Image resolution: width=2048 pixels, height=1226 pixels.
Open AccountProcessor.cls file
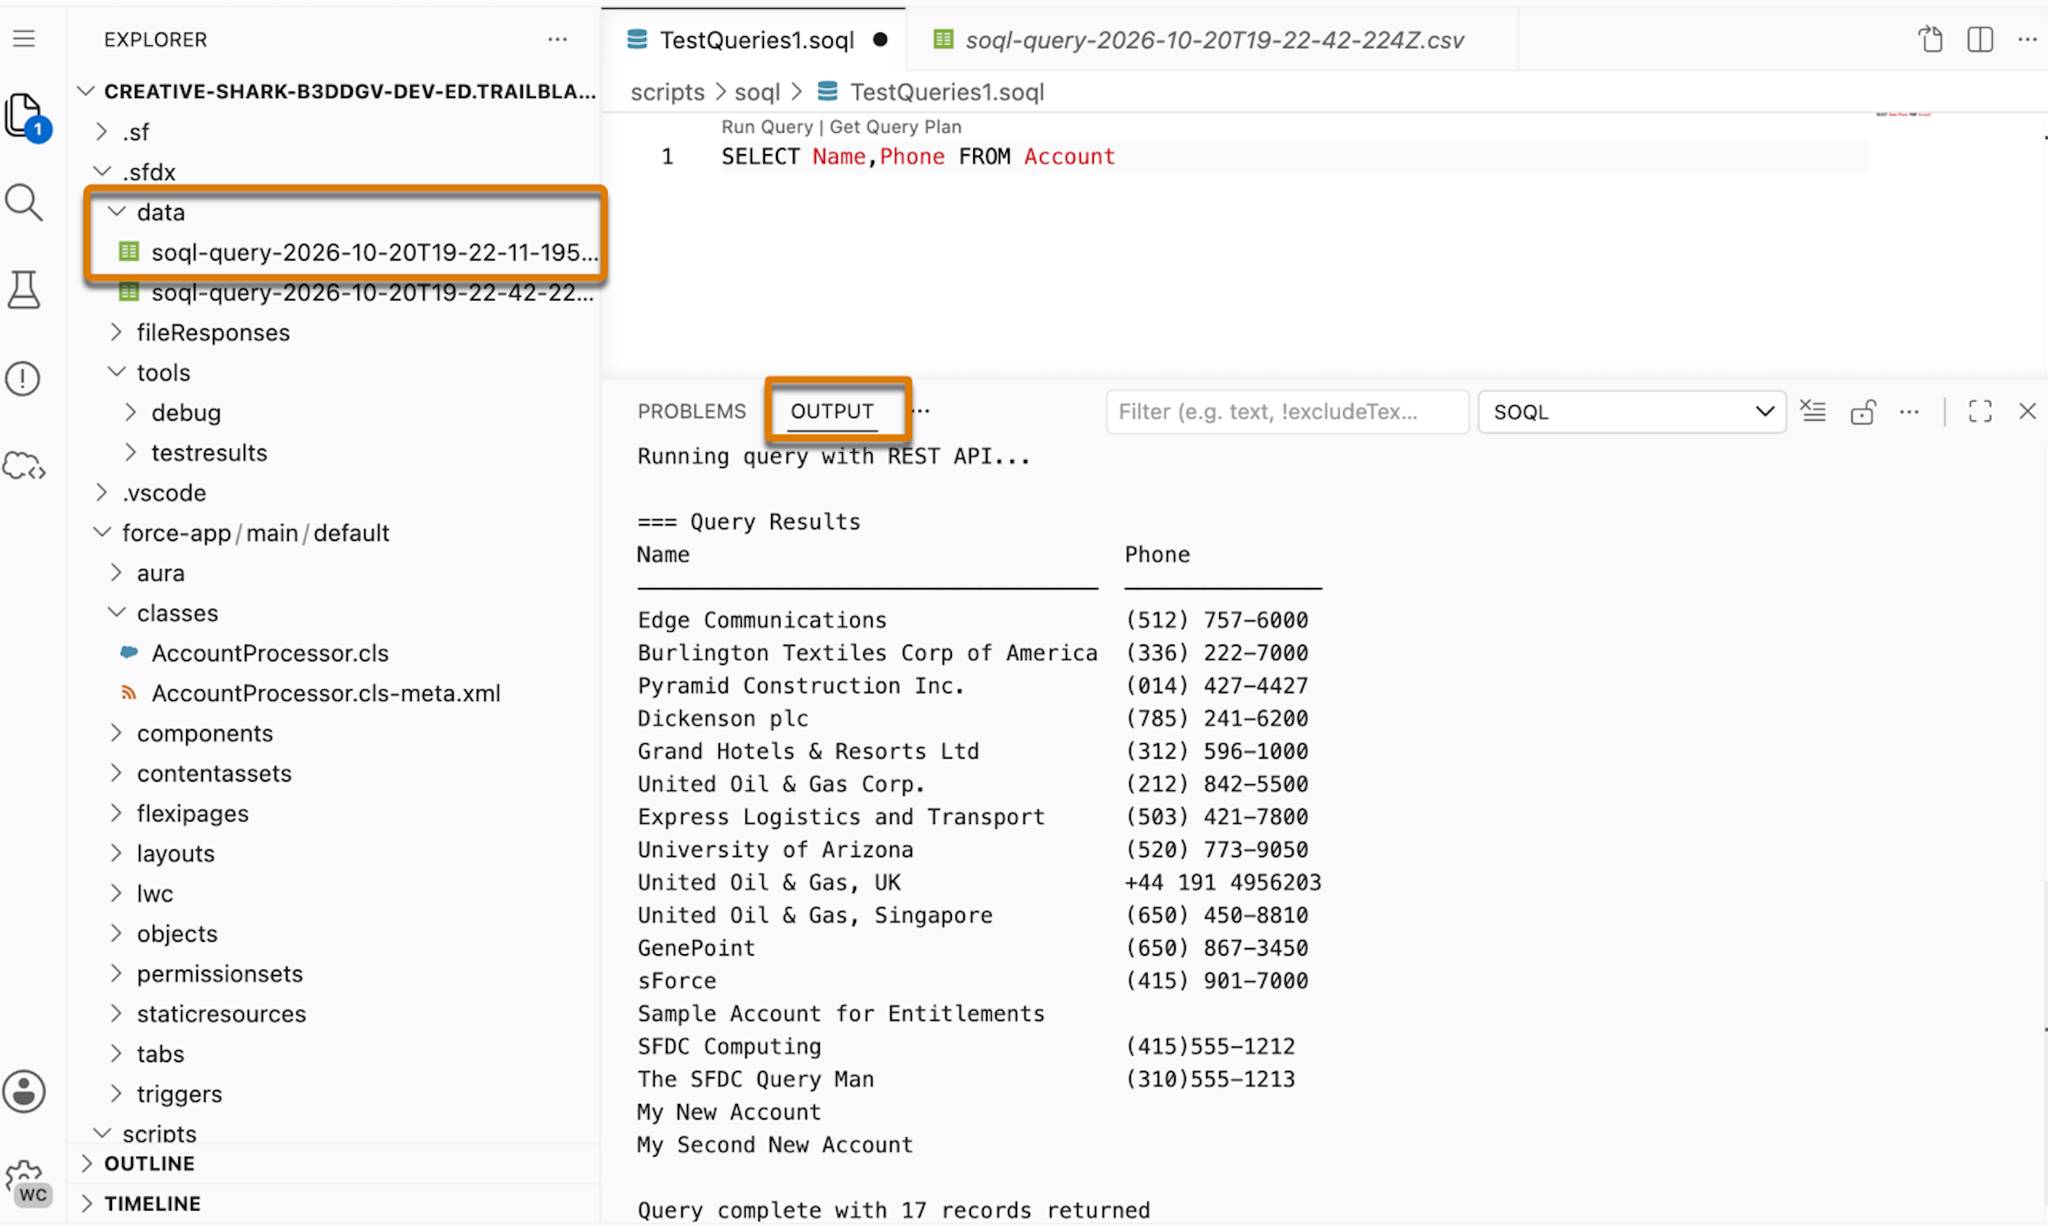(335, 653)
